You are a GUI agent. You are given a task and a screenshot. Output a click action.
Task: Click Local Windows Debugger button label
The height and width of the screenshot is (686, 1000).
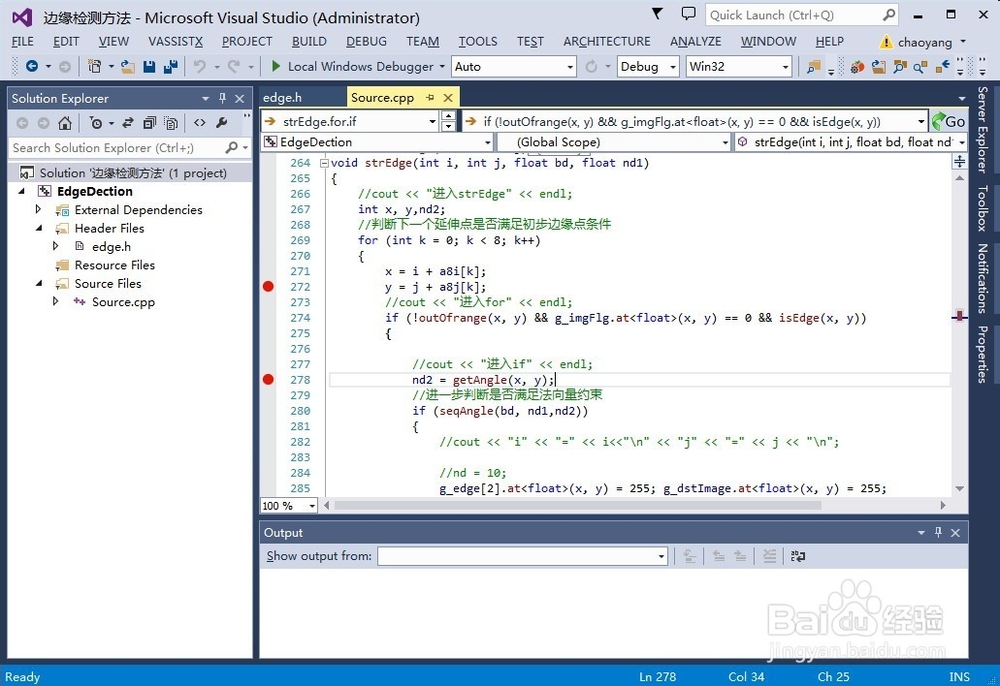[360, 66]
